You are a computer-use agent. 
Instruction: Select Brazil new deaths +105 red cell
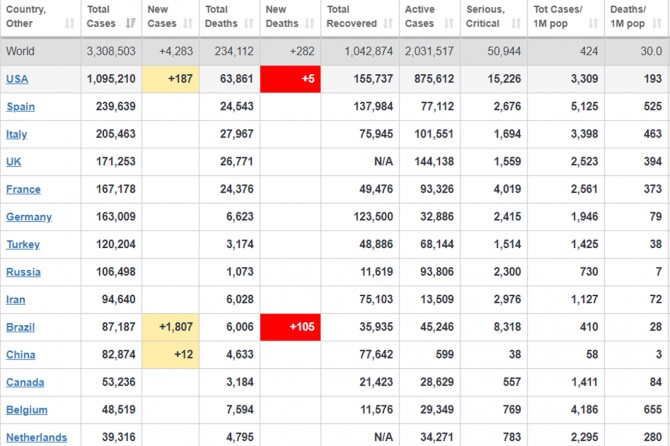point(290,327)
